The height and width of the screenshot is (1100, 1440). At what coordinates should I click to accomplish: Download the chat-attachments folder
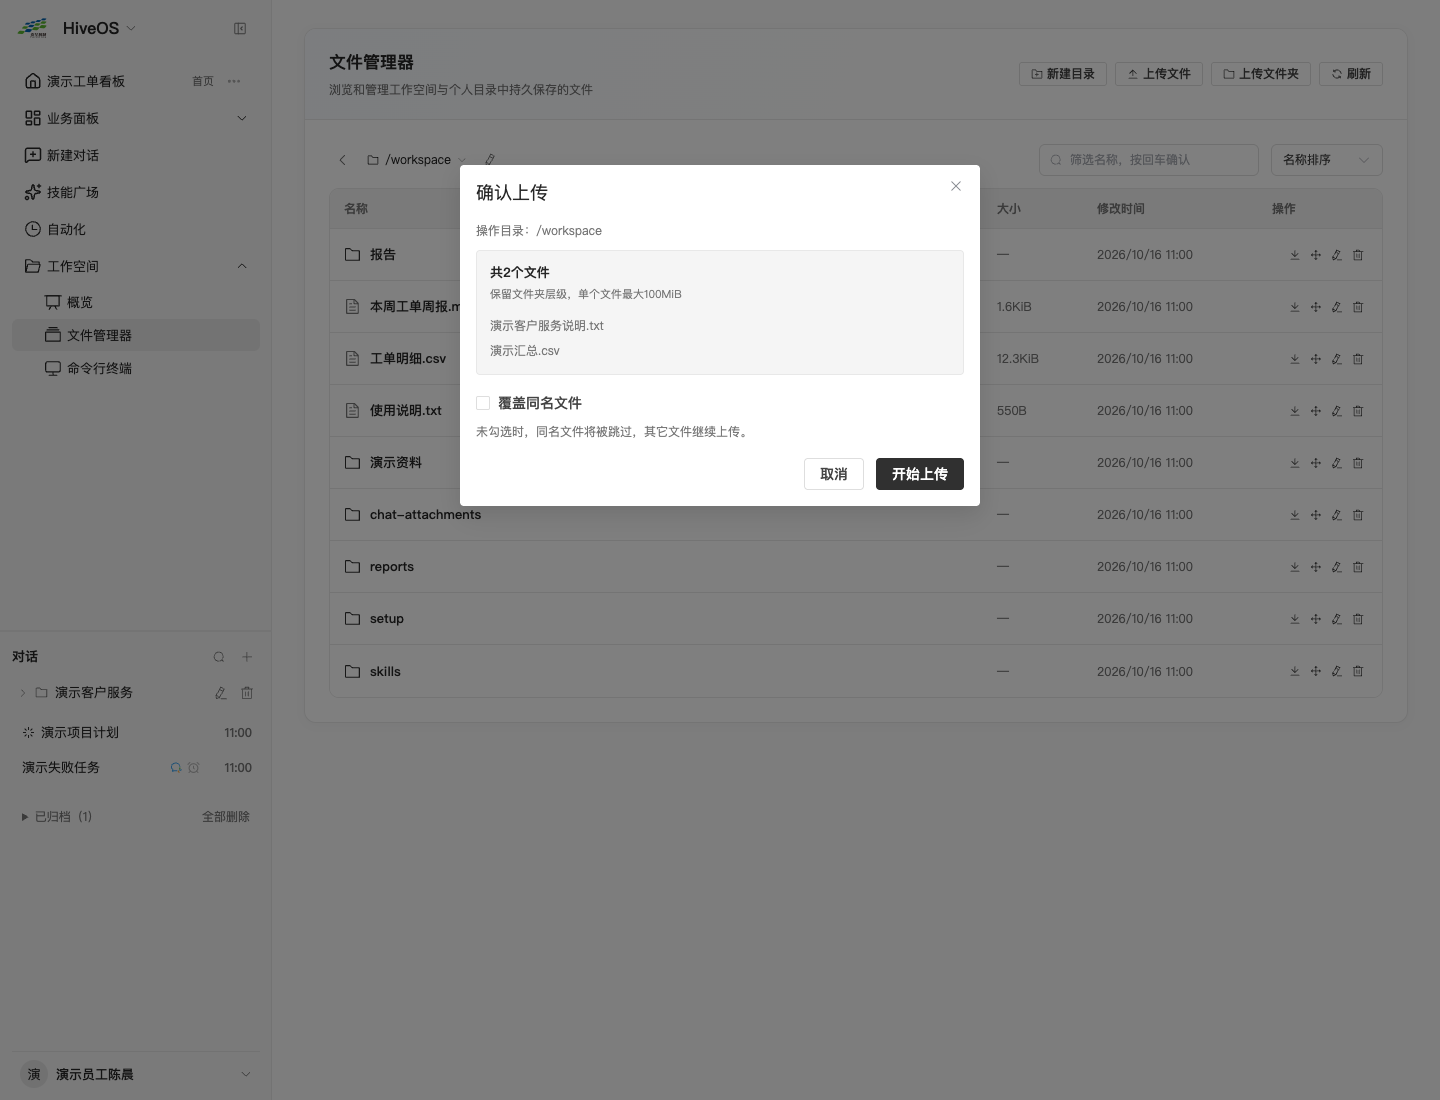[1295, 515]
